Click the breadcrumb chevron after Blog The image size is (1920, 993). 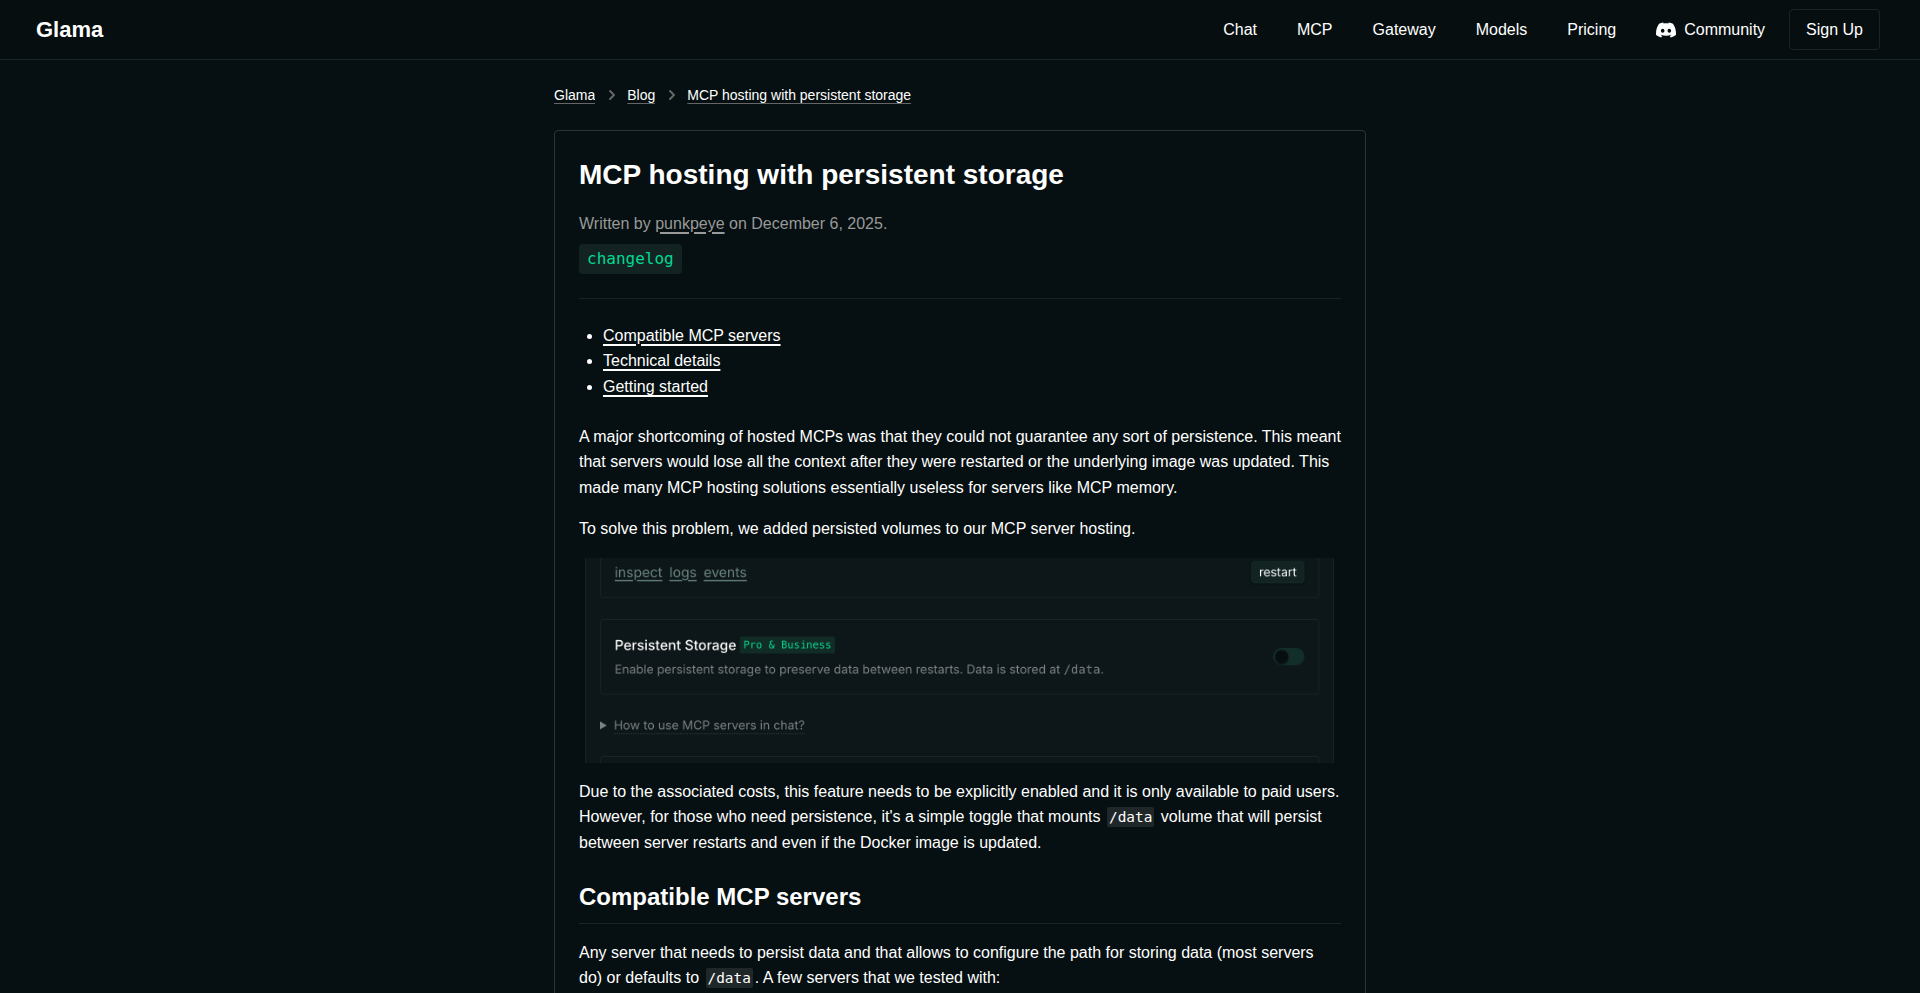point(671,95)
